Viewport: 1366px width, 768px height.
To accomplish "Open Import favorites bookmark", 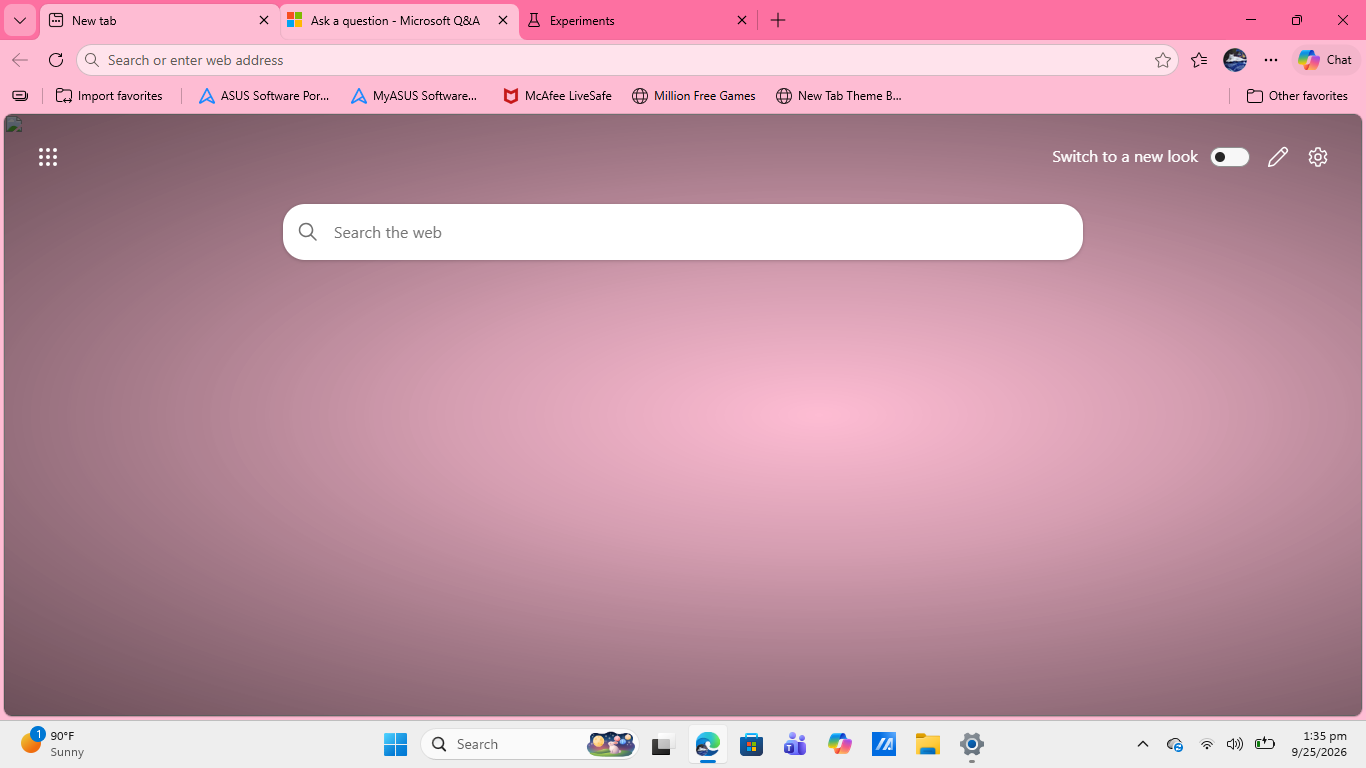I will (109, 96).
